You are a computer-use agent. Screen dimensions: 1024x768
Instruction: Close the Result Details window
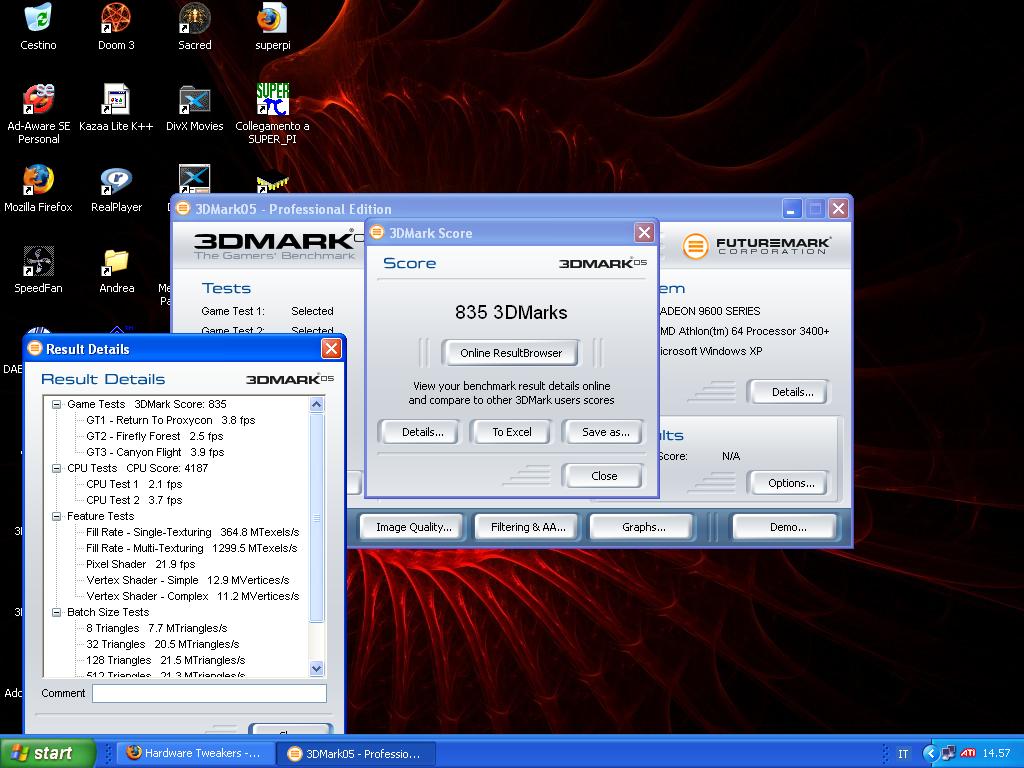point(331,349)
